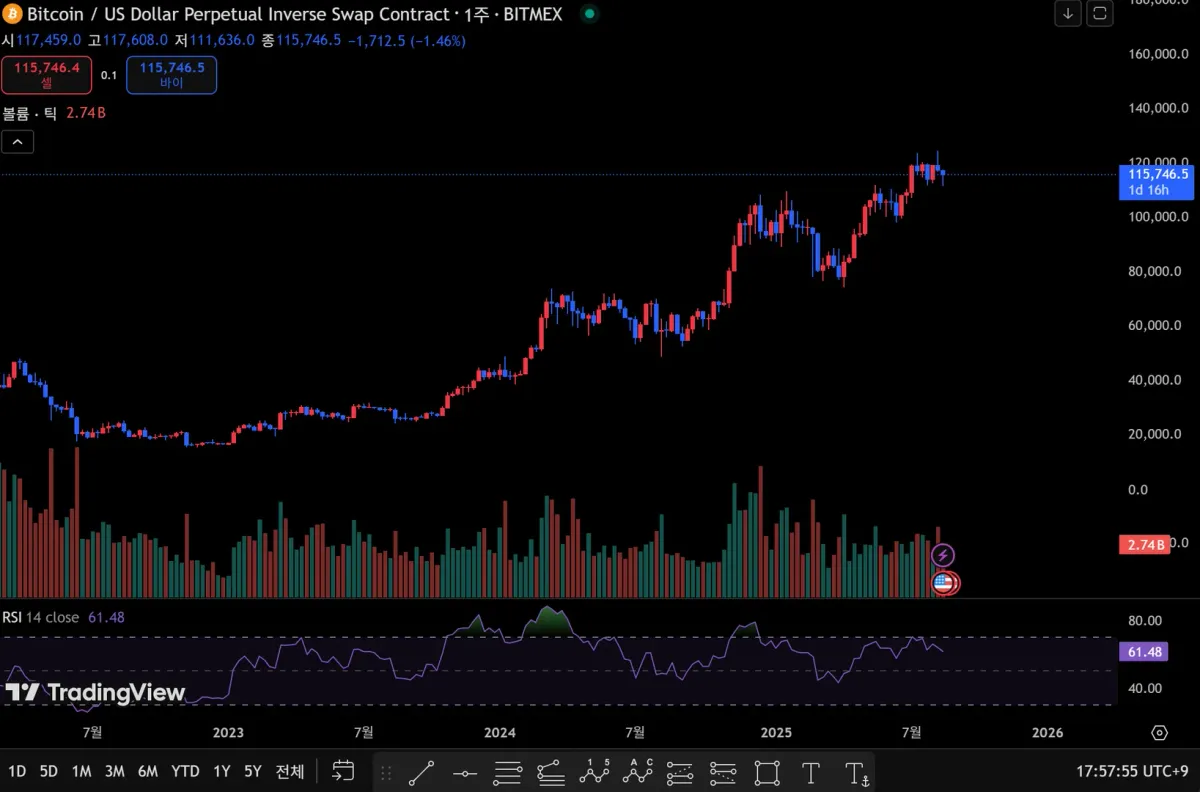Choose the Fib Retracement drawing tool

508,772
